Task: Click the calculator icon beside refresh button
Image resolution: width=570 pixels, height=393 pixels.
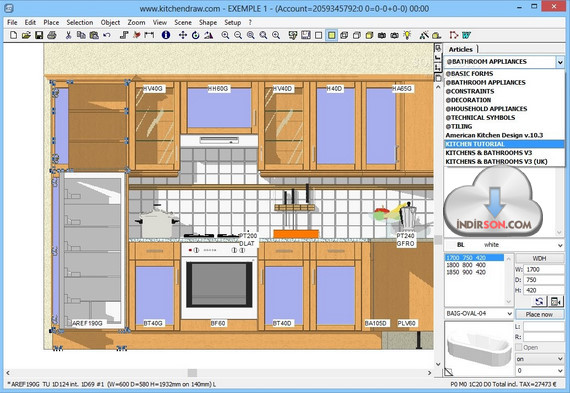Action: click(x=556, y=301)
